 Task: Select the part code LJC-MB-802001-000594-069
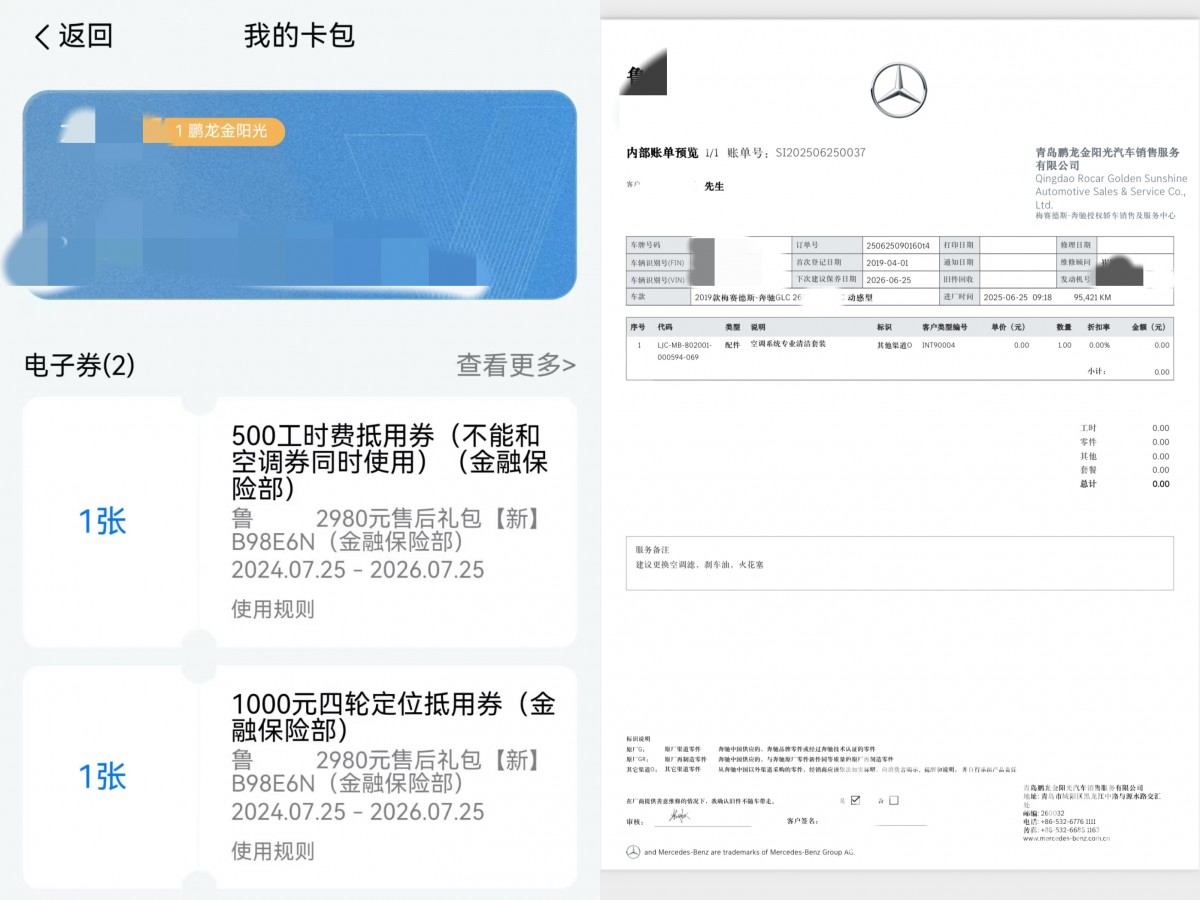click(x=685, y=351)
